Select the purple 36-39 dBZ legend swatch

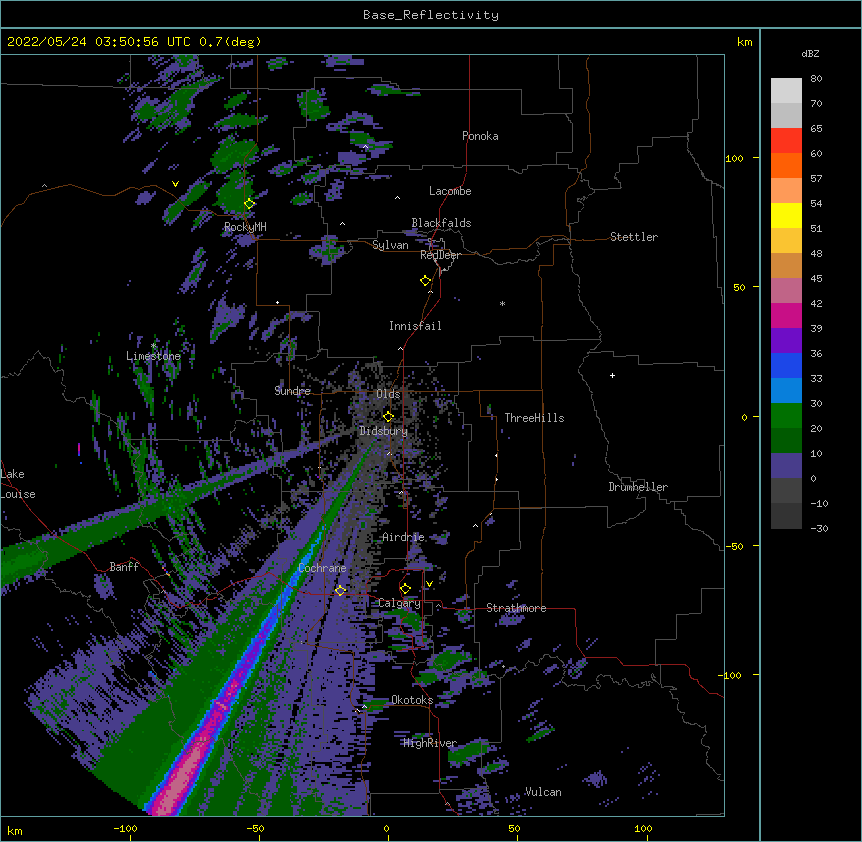[x=786, y=341]
